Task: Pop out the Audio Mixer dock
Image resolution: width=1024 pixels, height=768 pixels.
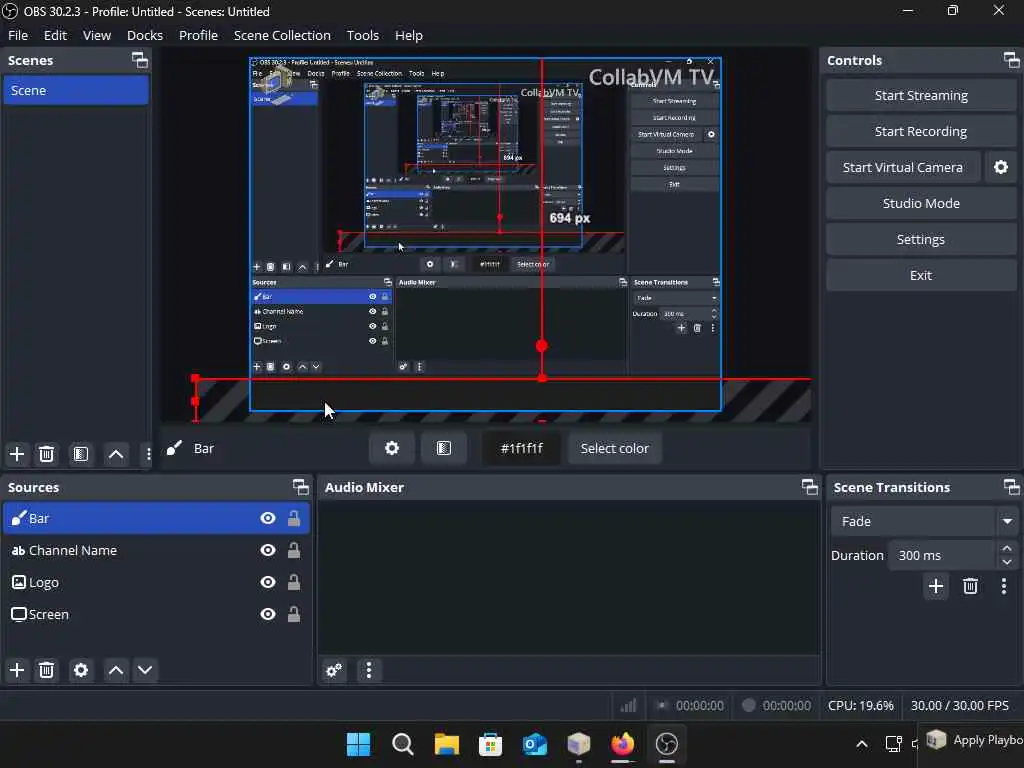Action: [x=810, y=487]
